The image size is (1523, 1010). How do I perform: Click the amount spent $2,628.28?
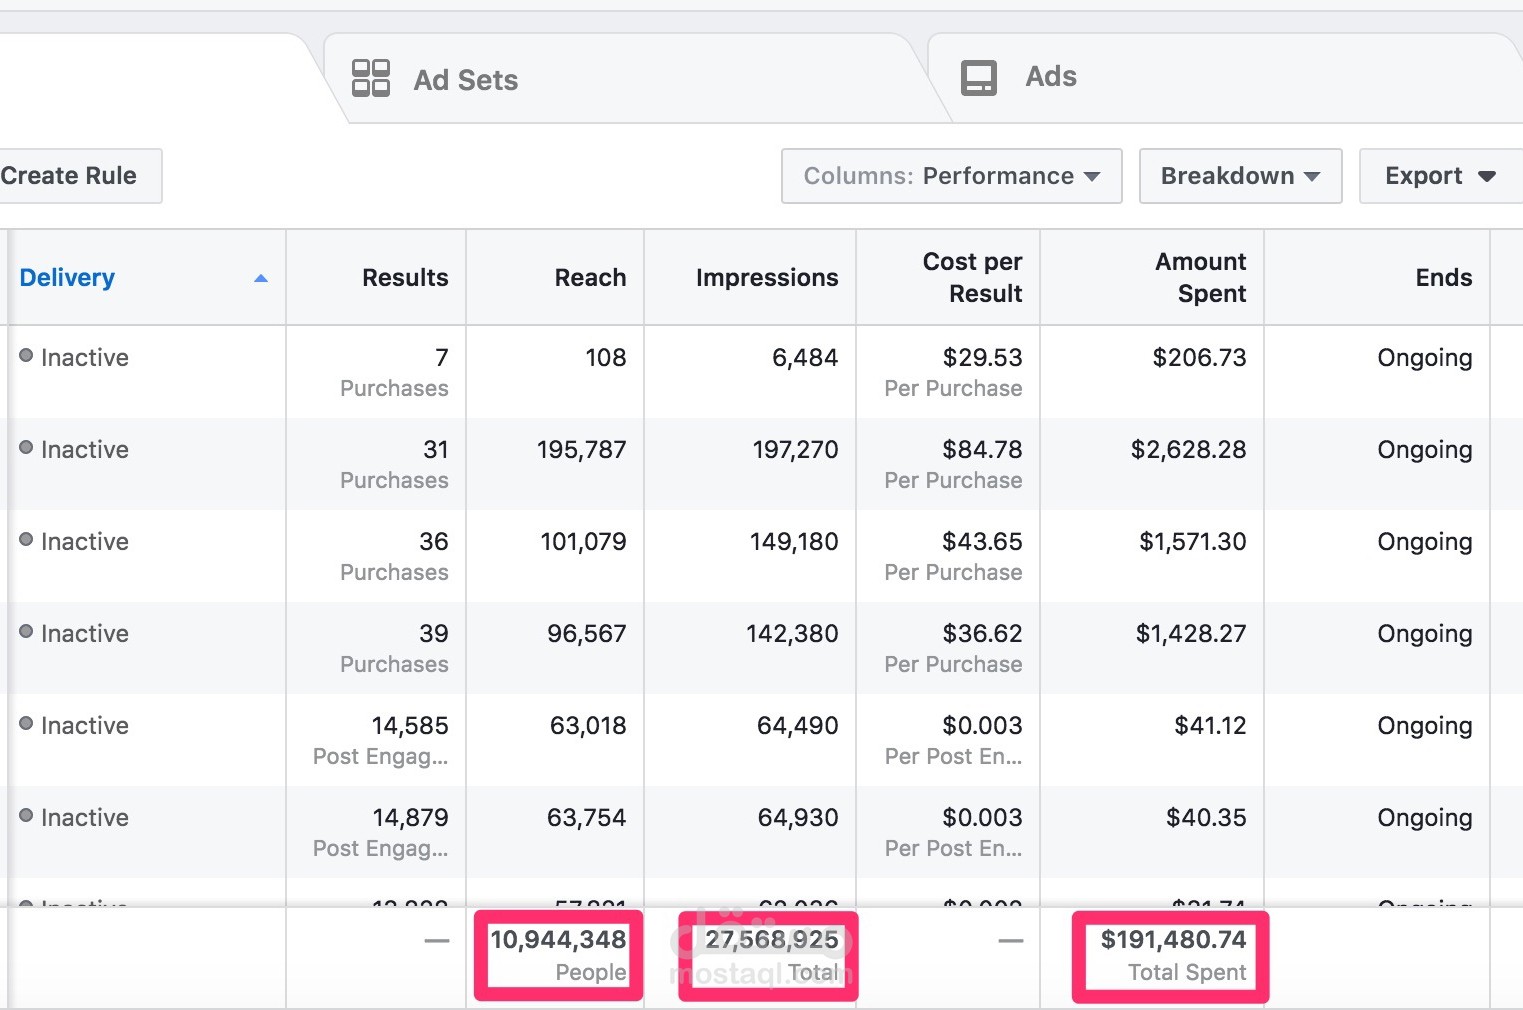click(1189, 450)
